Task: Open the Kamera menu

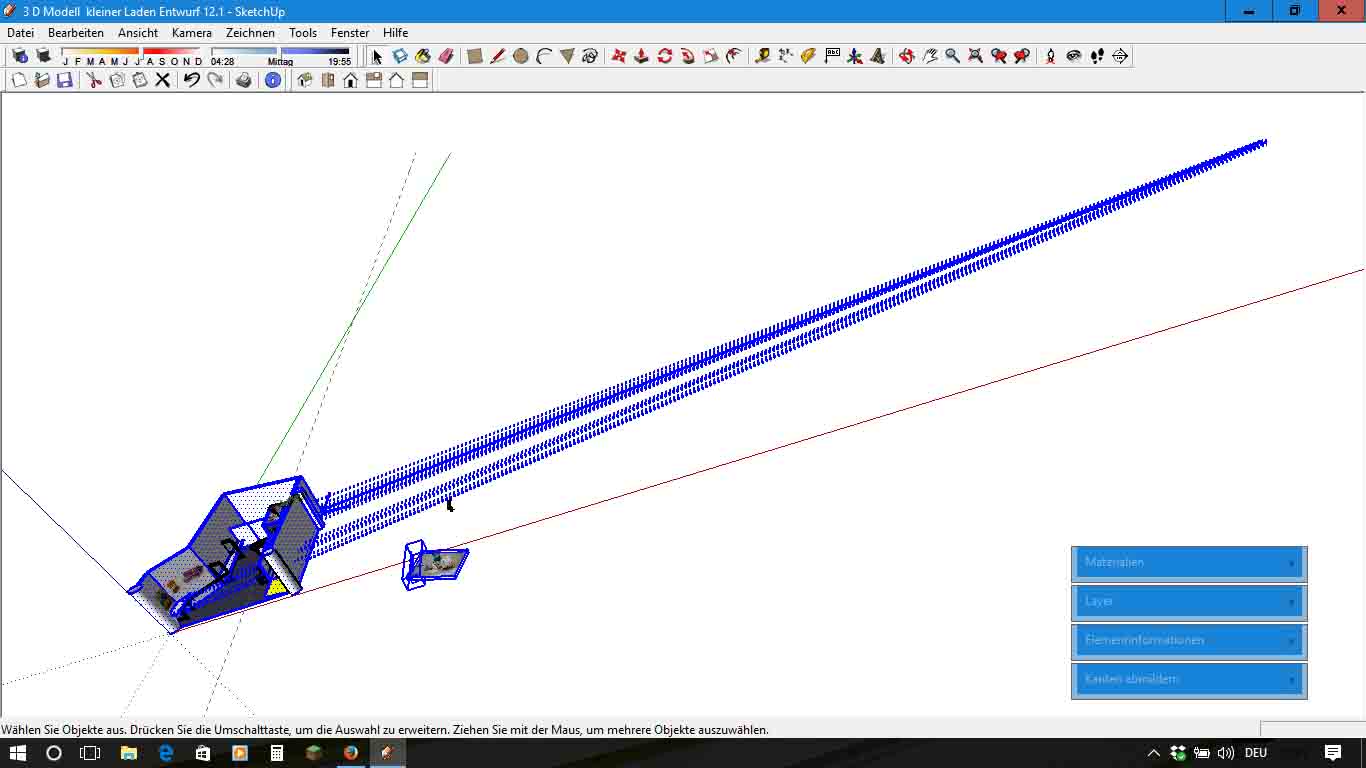Action: pos(191,33)
